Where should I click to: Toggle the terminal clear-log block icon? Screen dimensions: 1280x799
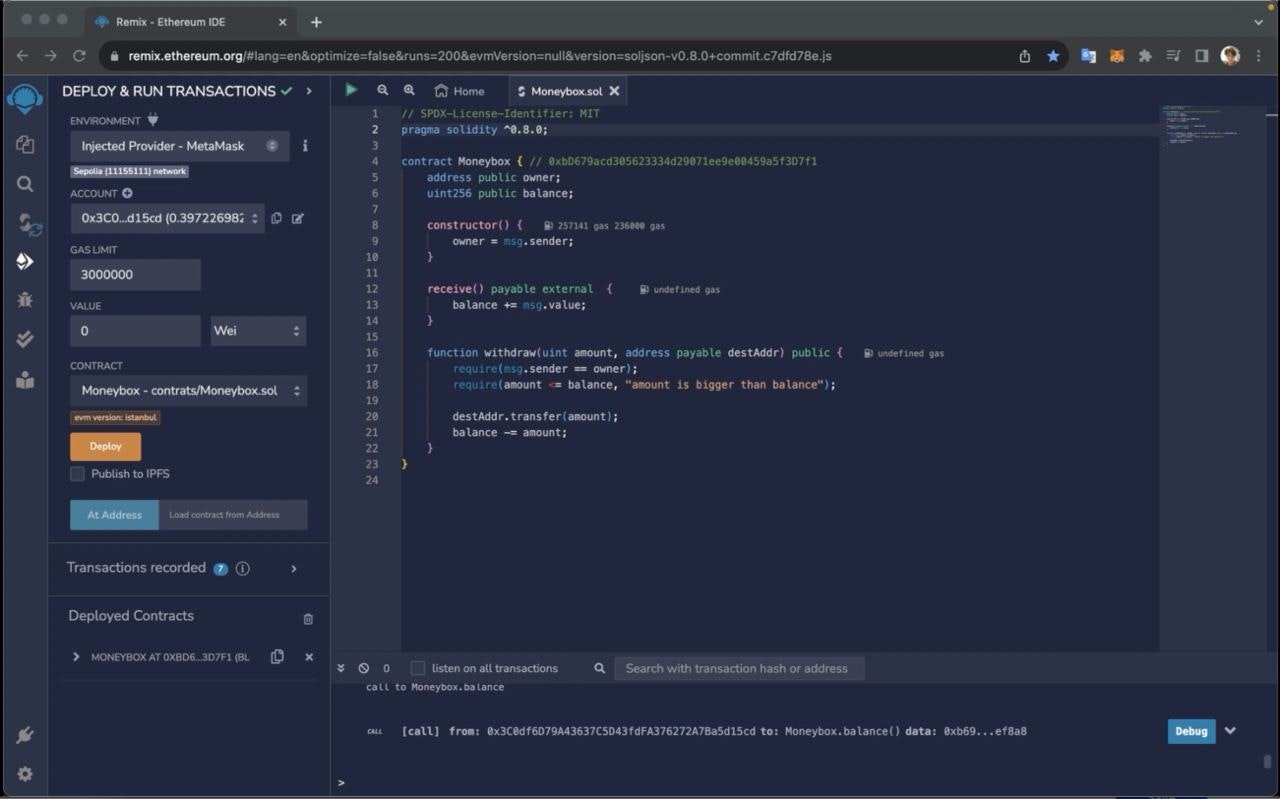coord(363,668)
